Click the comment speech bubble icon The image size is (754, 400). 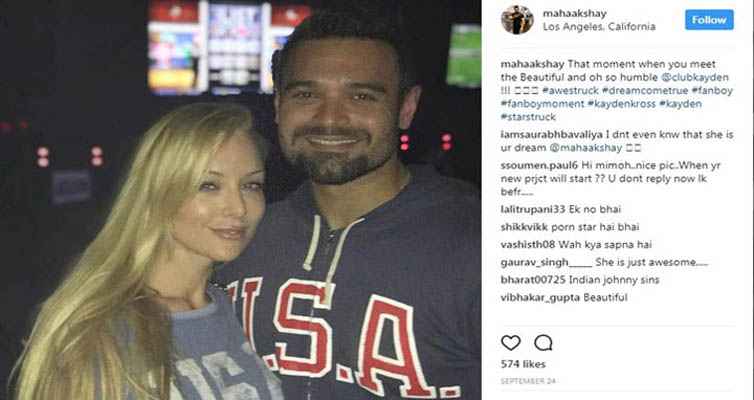click(543, 343)
